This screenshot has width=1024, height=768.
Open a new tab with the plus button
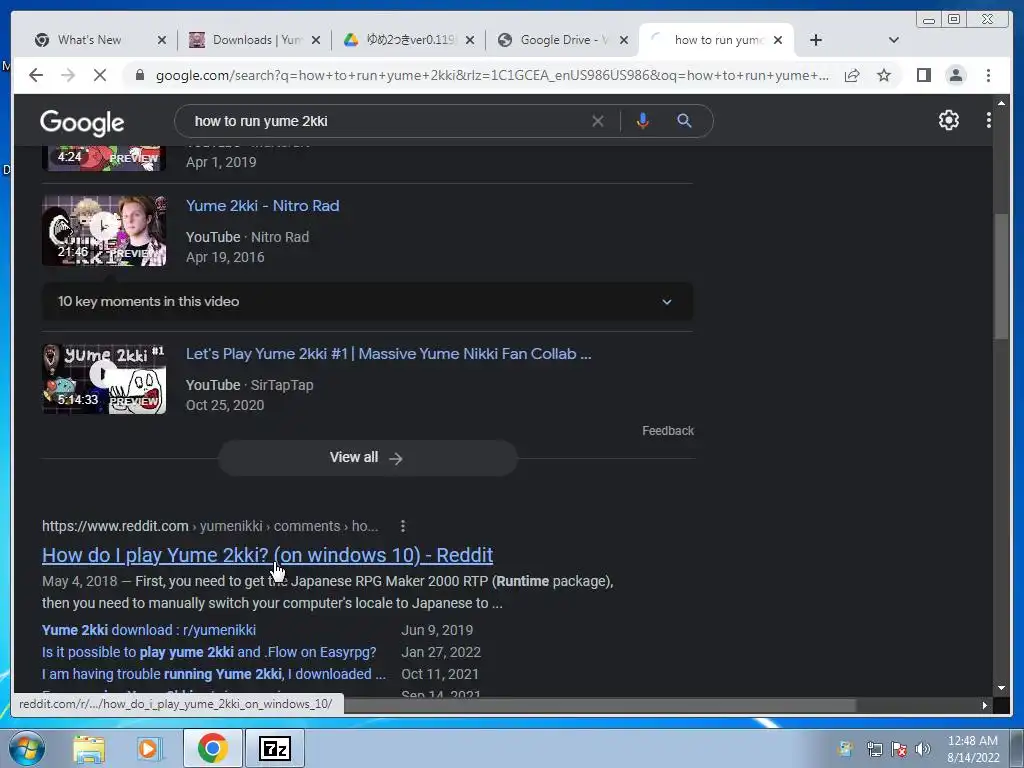(x=816, y=40)
